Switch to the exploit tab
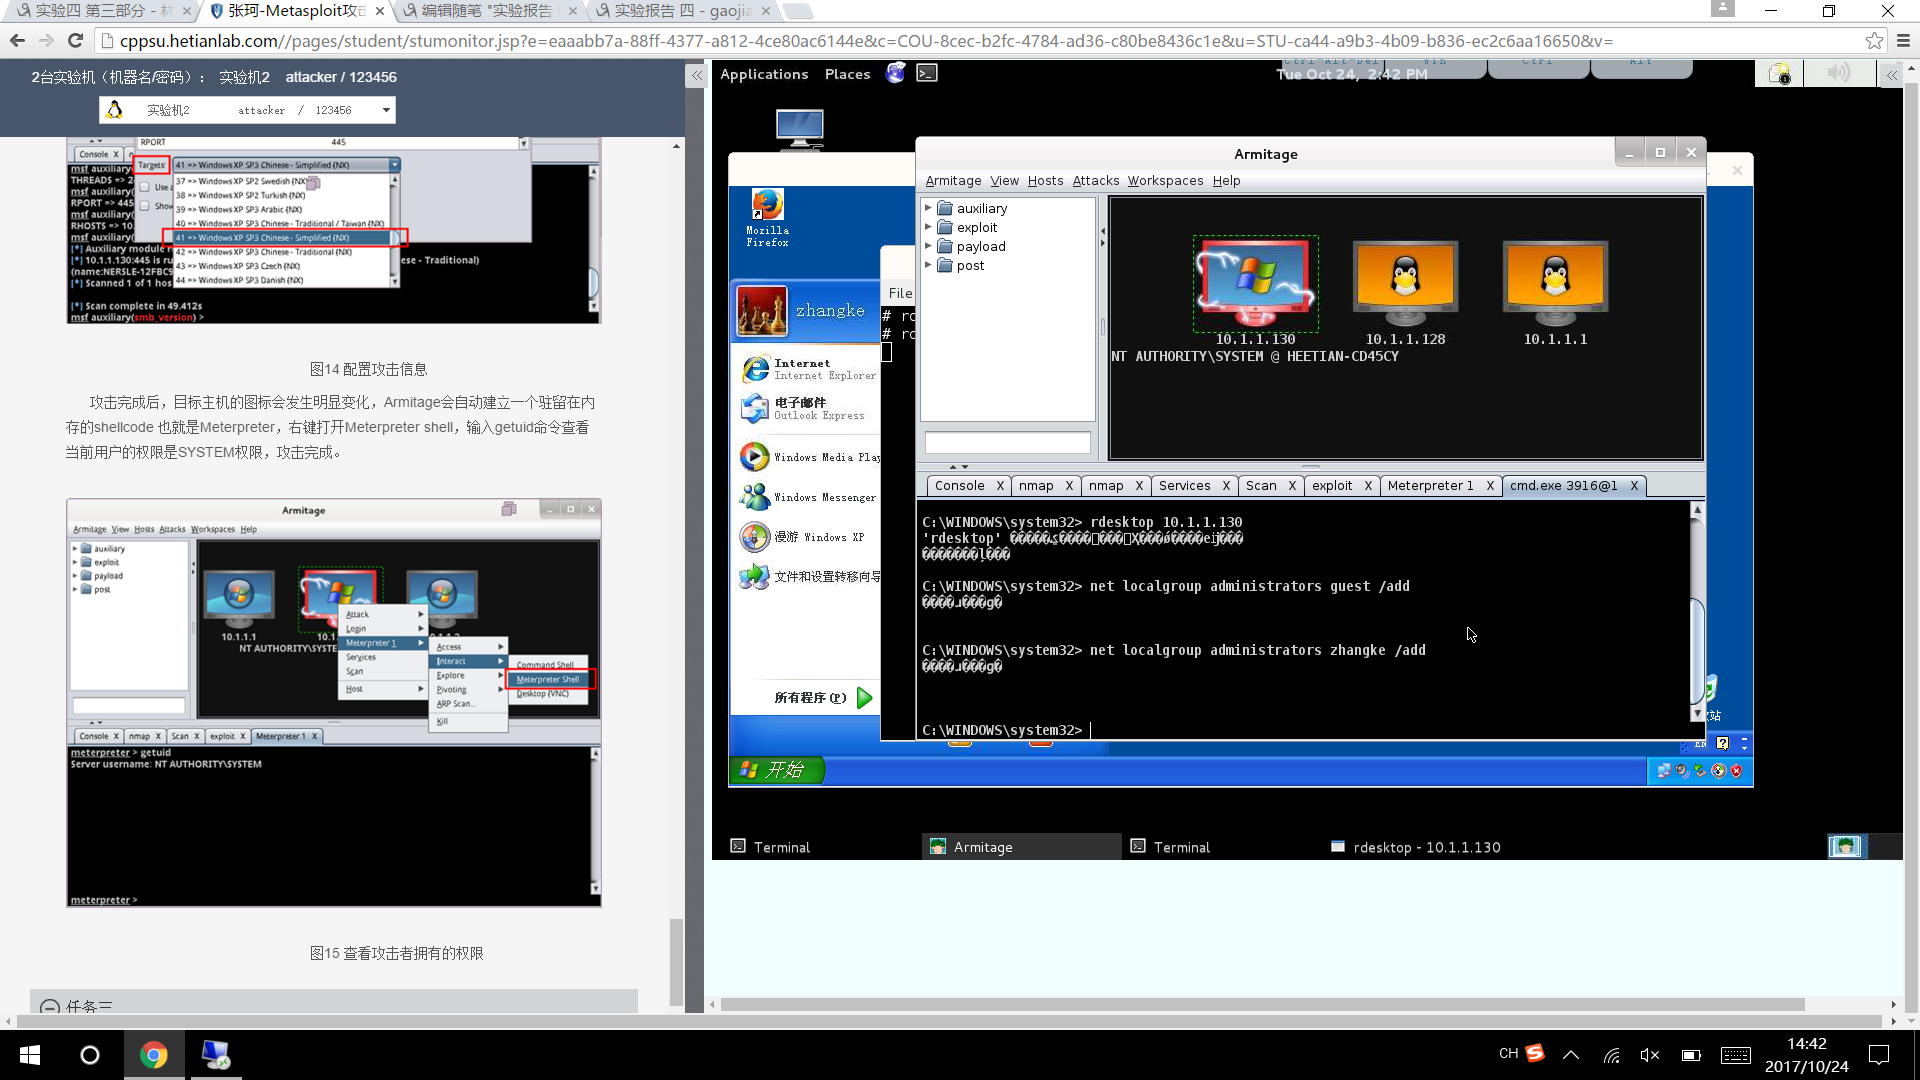Image resolution: width=1920 pixels, height=1080 pixels. [1332, 485]
